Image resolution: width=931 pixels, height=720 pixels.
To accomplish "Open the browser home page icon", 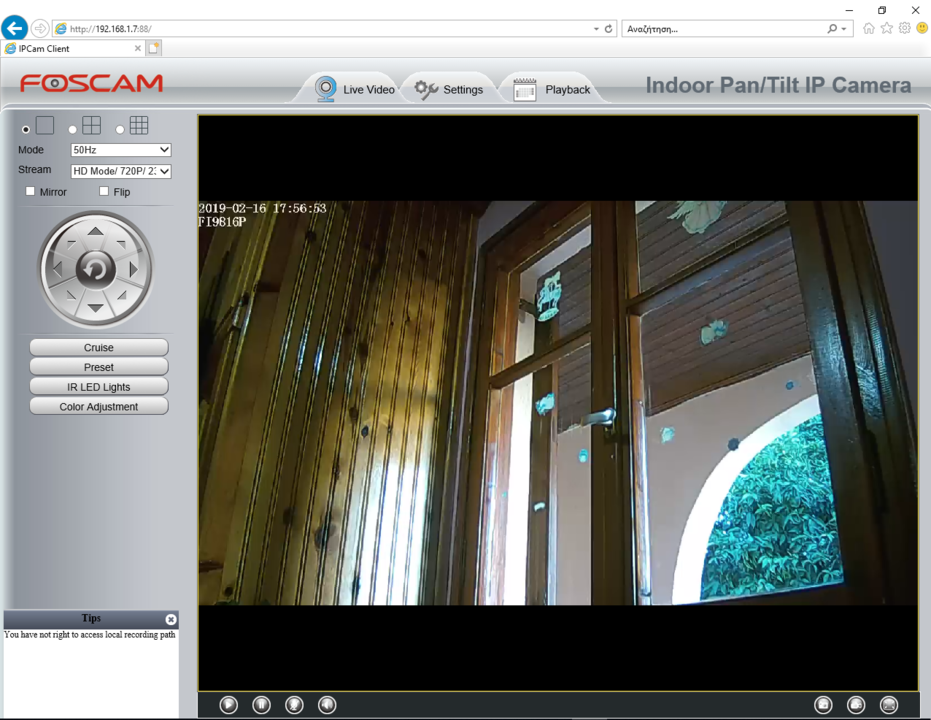I will [x=869, y=28].
